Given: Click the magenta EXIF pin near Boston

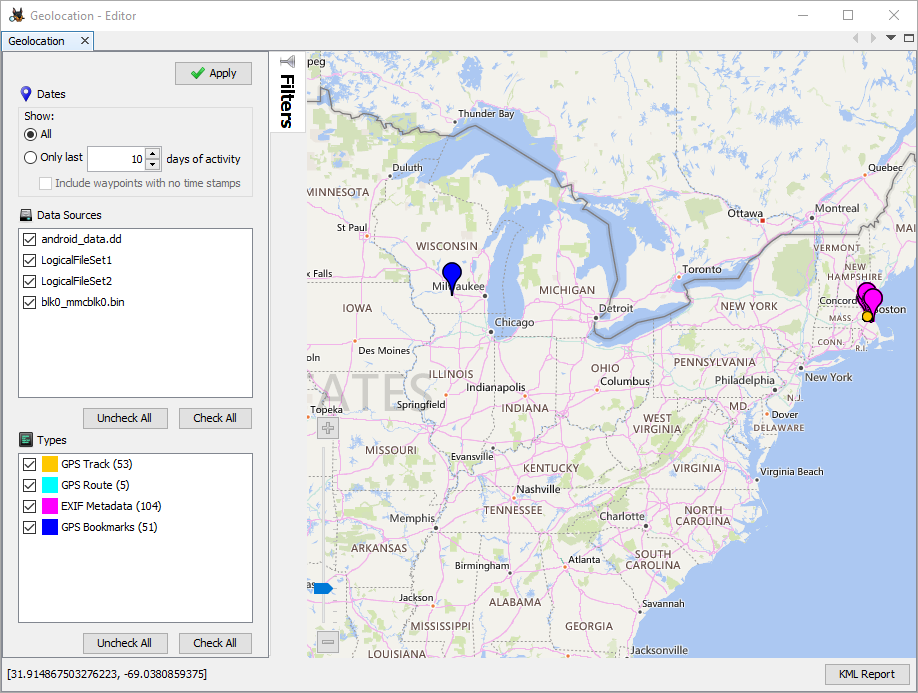Looking at the screenshot, I should [x=872, y=299].
